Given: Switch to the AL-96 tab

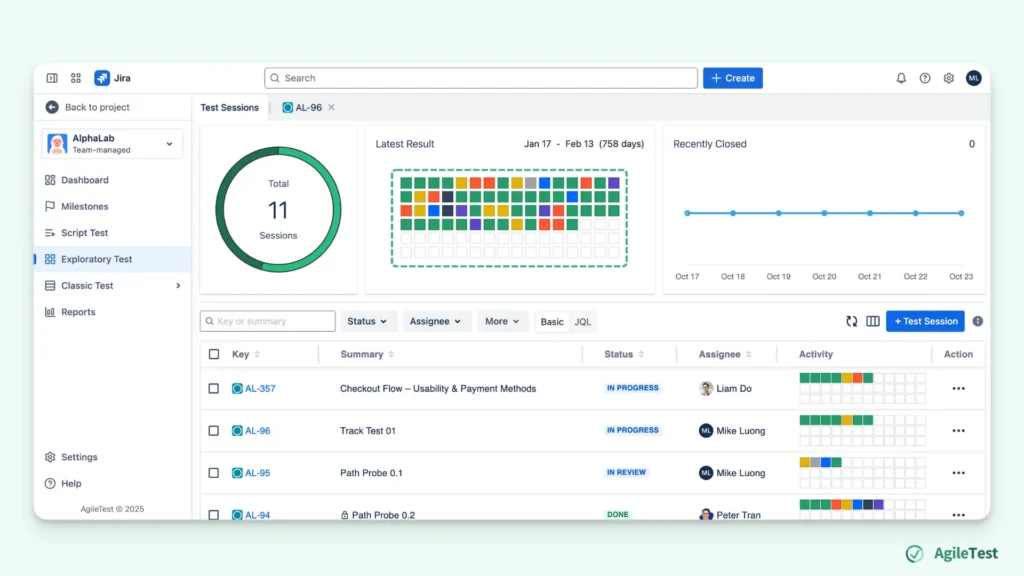Looking at the screenshot, I should [308, 108].
